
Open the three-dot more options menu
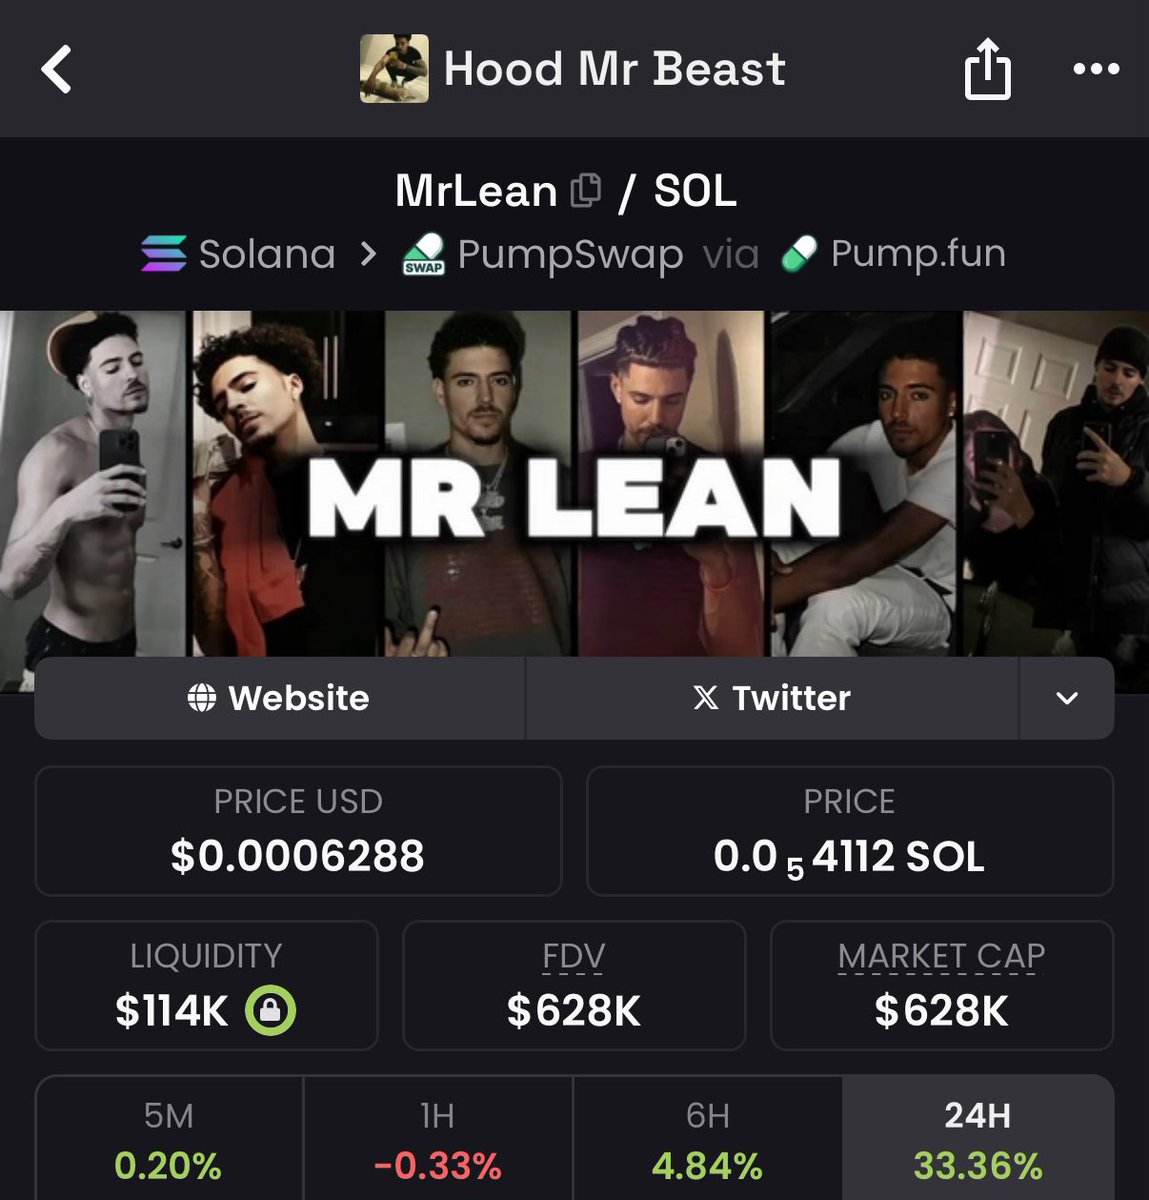pos(1096,69)
